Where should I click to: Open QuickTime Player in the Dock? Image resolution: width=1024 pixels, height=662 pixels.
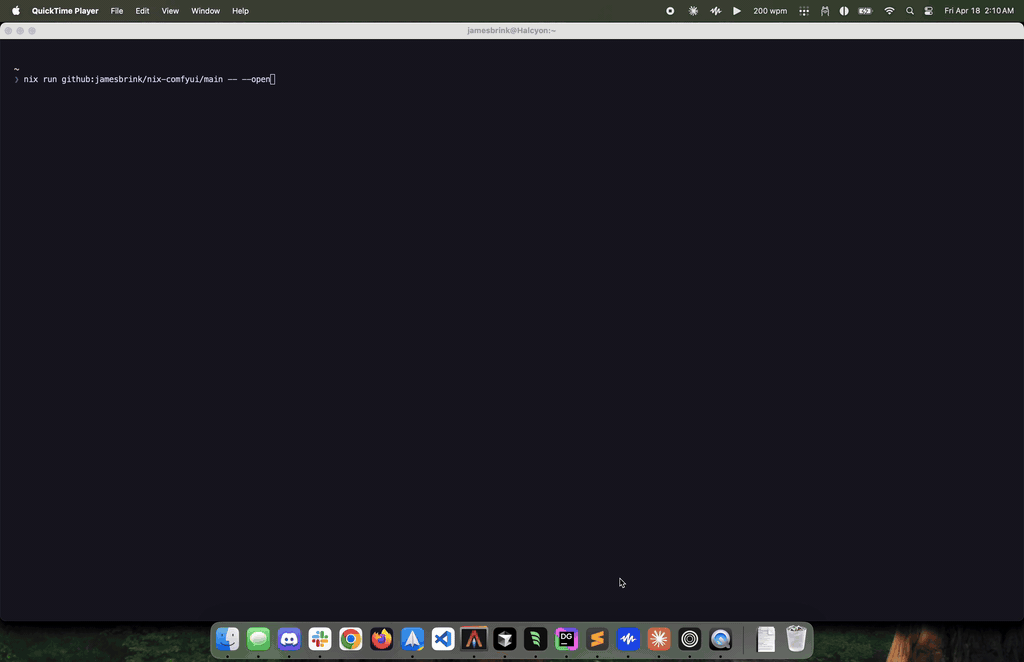click(720, 639)
